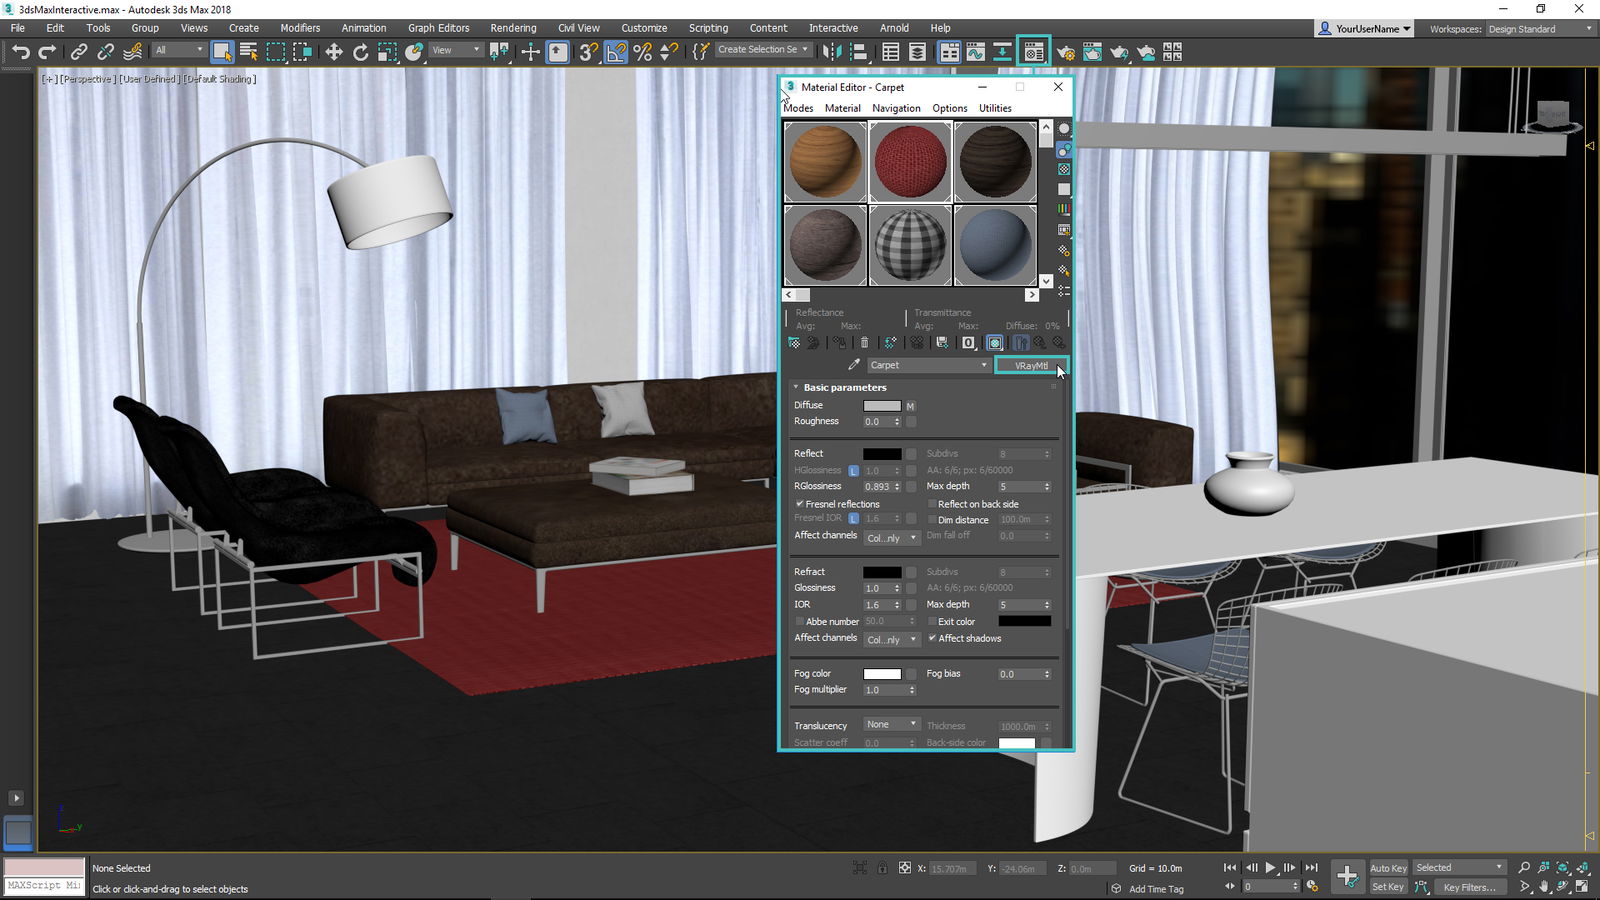
Task: Toggle Angle Snap in toolbar
Action: click(x=616, y=52)
